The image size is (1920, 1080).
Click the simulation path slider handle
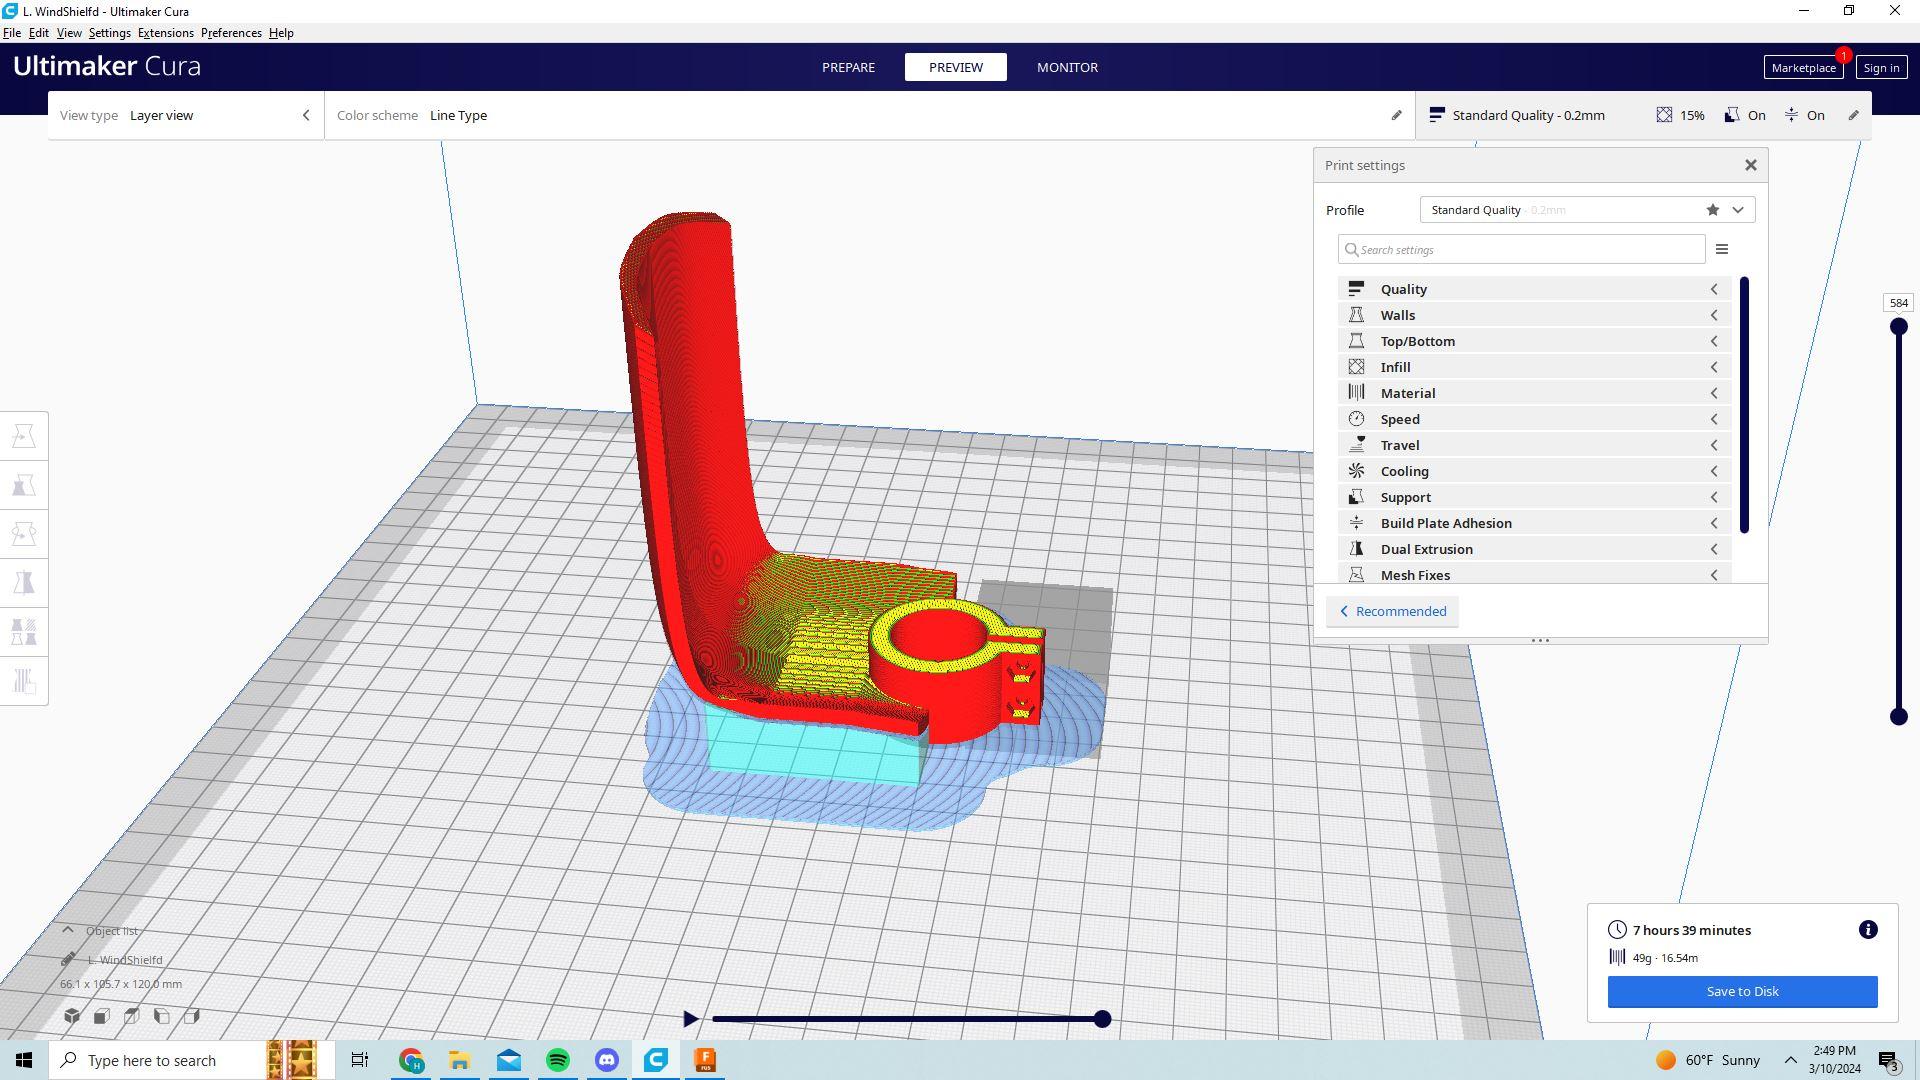[x=1102, y=1019]
